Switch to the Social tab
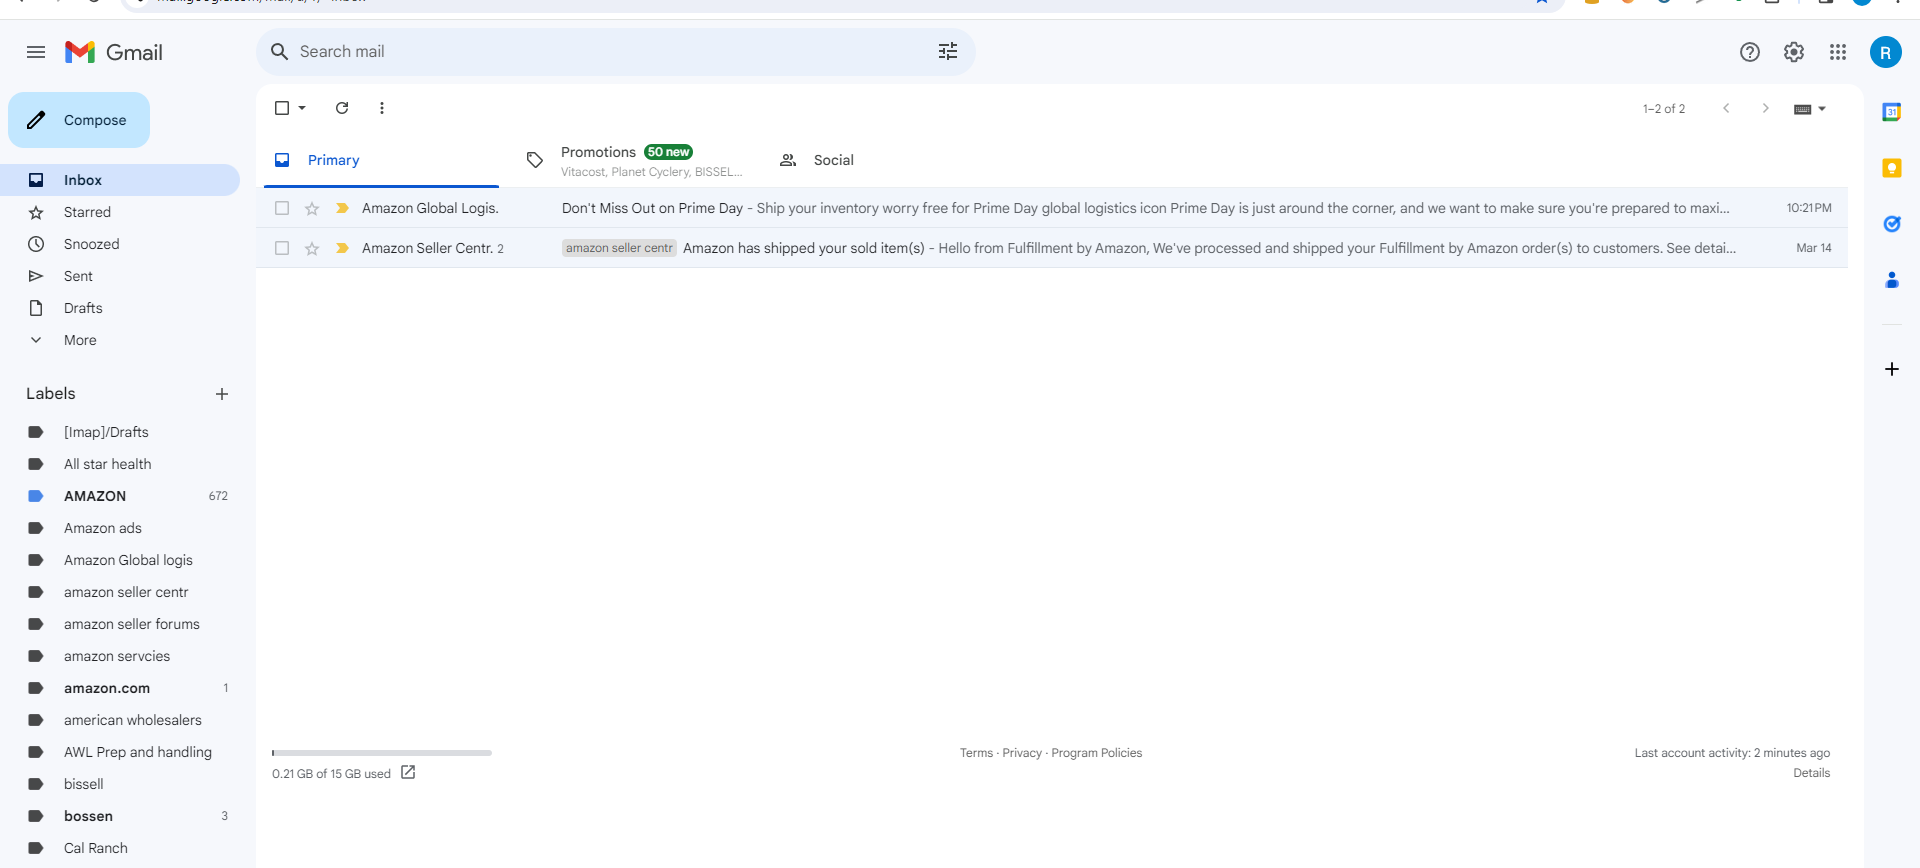Viewport: 1920px width, 868px height. coord(887,160)
